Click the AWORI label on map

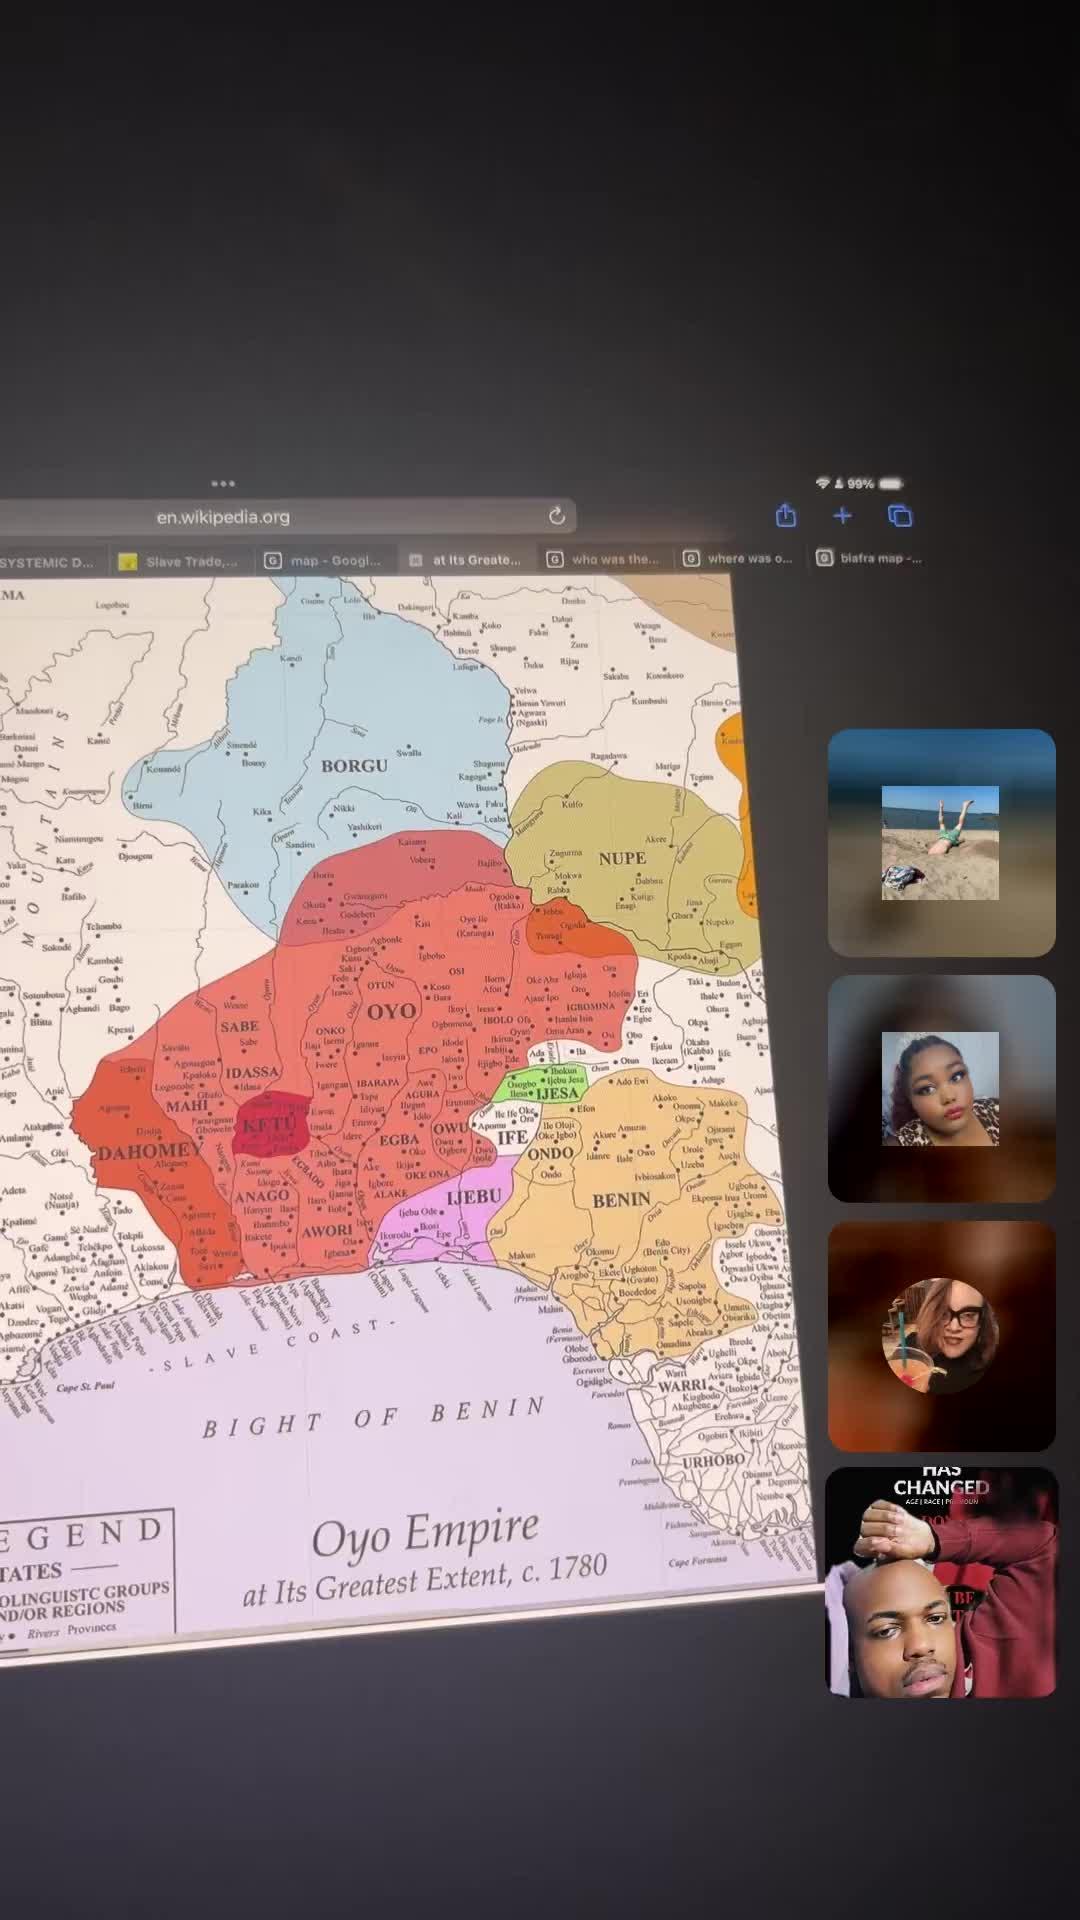pos(327,1231)
